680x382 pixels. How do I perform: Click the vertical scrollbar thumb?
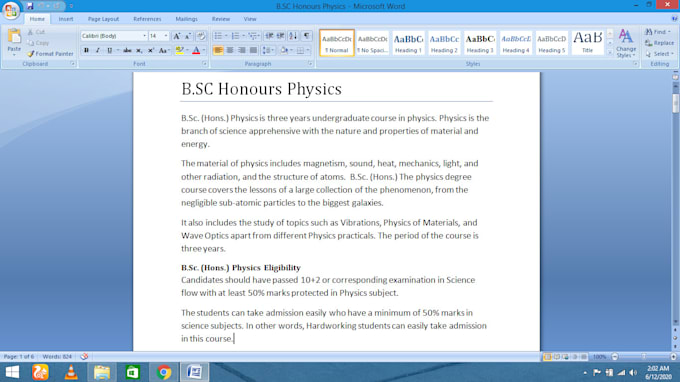675,103
